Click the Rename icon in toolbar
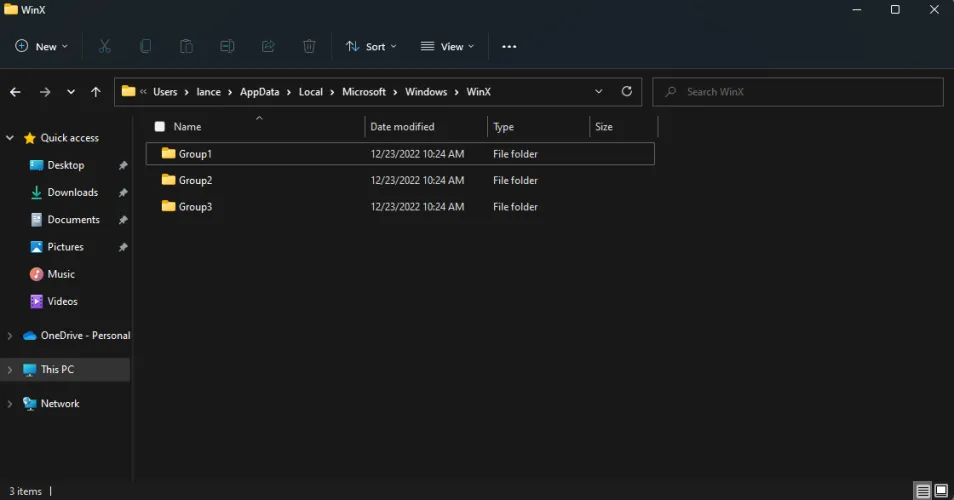The image size is (954, 500). pos(227,47)
